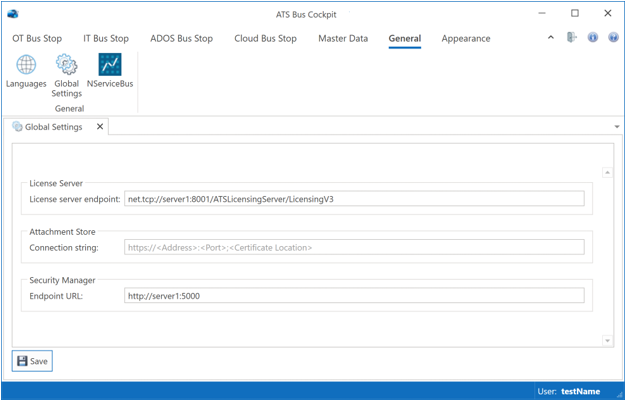626x401 pixels.
Task: Click the Save button
Action: pos(32,361)
